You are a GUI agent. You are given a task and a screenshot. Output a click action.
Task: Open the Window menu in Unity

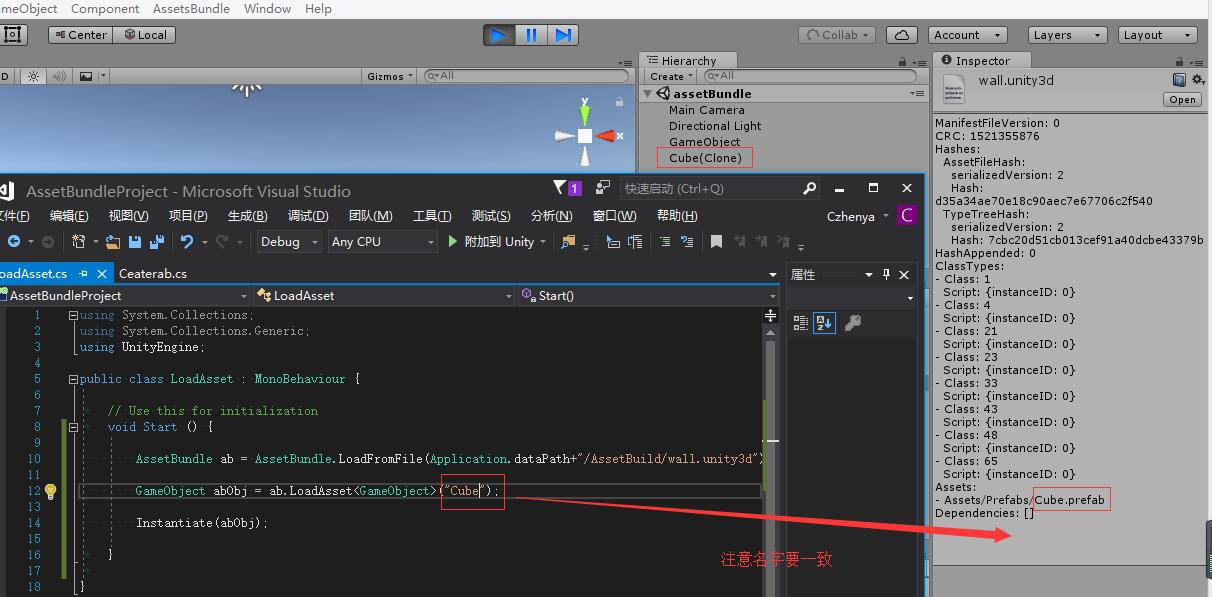point(267,8)
